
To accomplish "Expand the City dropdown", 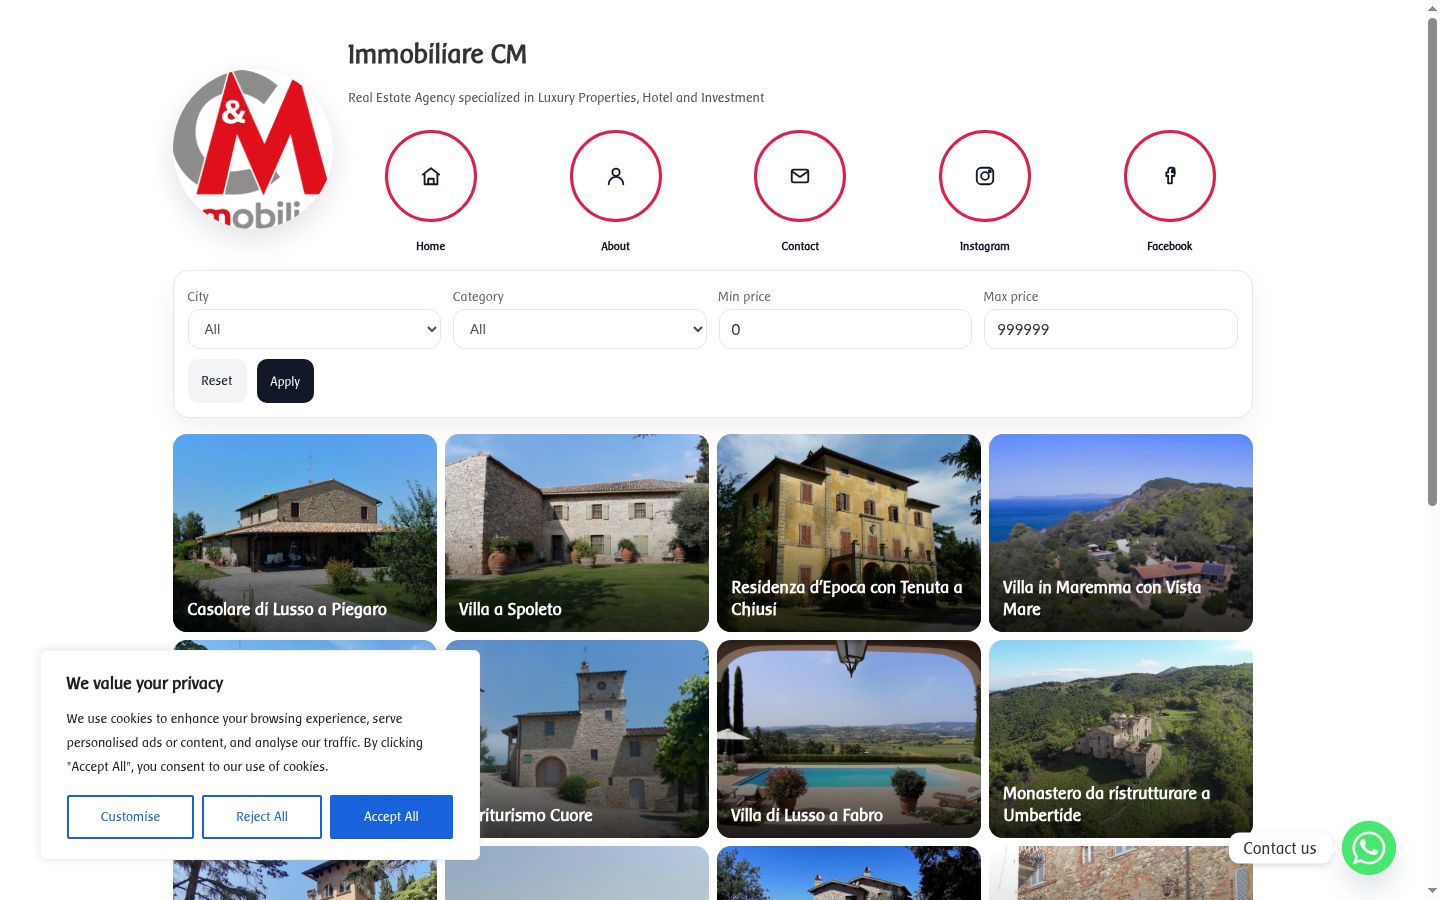I will click(x=314, y=329).
